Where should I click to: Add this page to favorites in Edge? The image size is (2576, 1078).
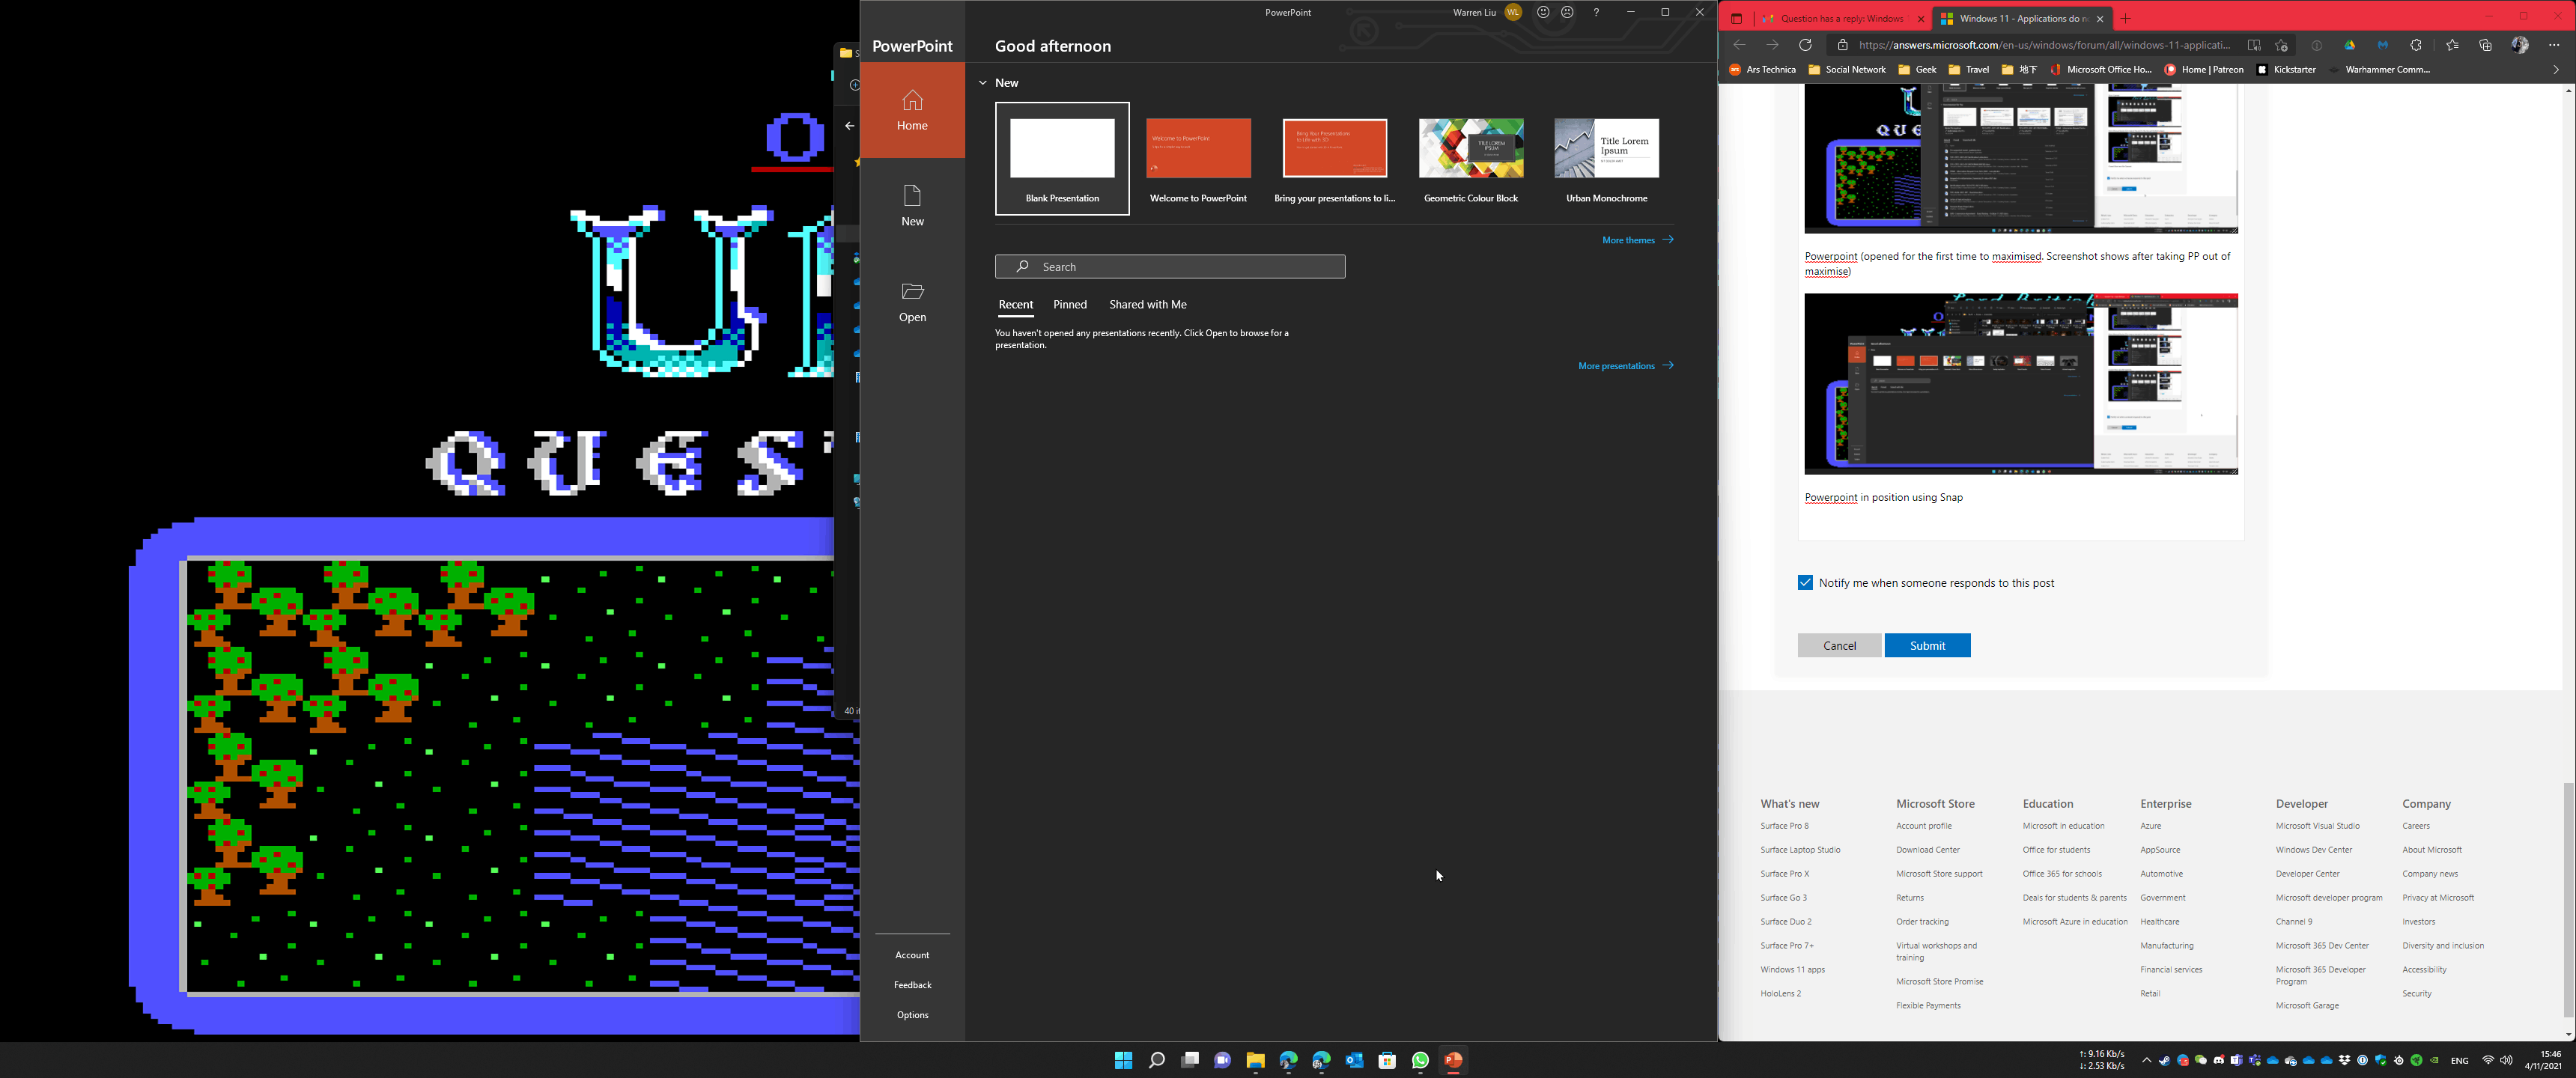pos(2281,45)
